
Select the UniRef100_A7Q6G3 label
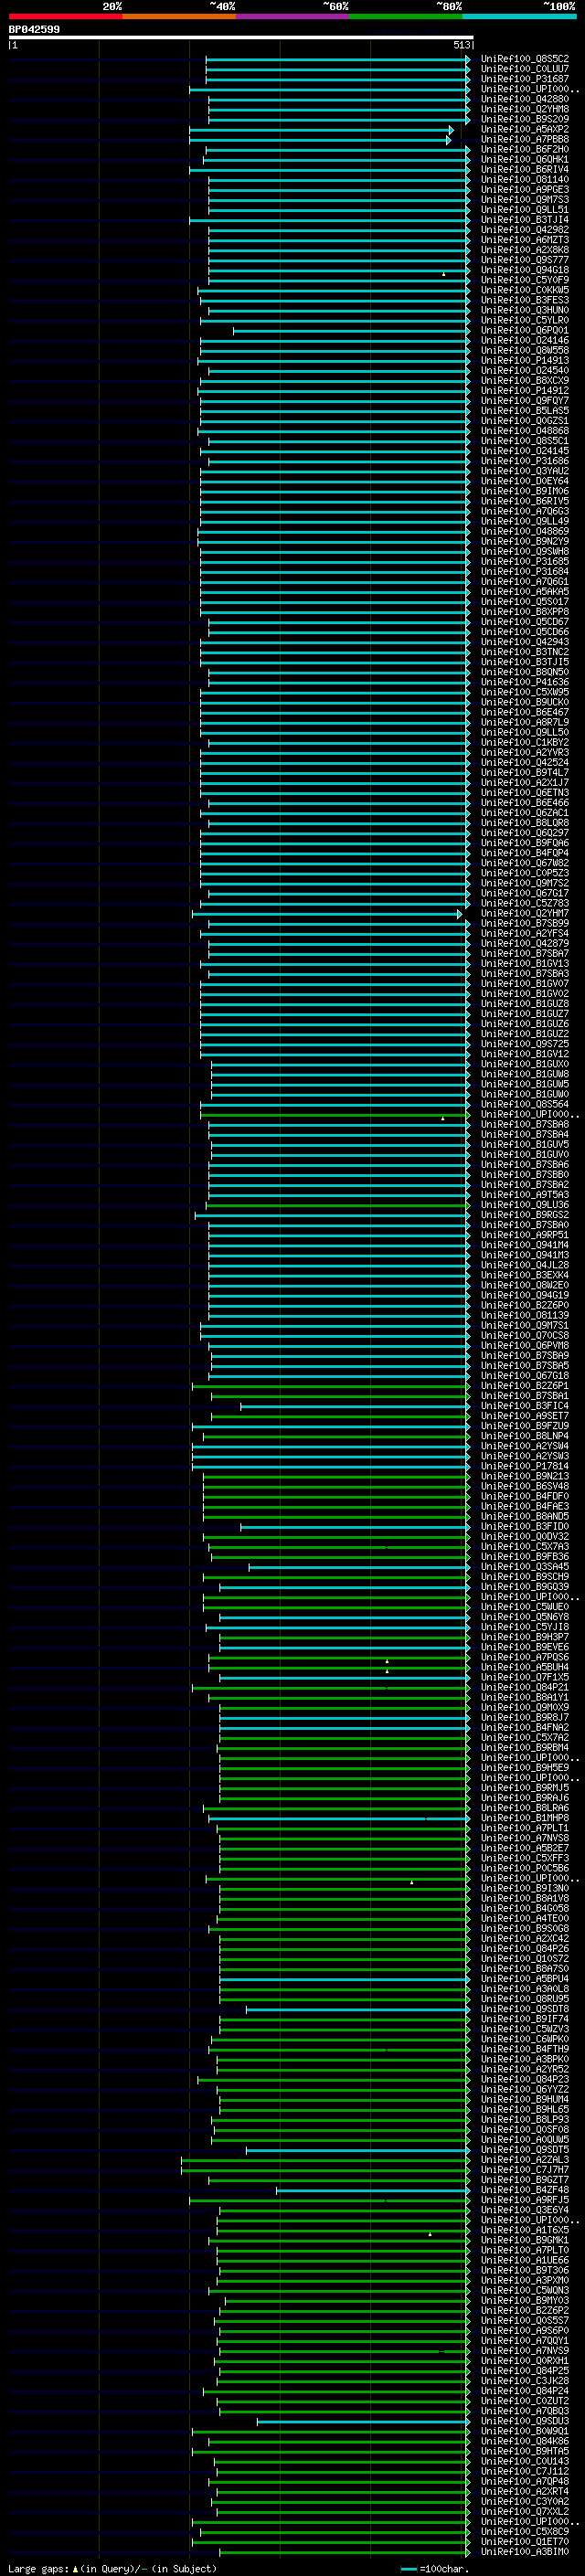coord(524,511)
